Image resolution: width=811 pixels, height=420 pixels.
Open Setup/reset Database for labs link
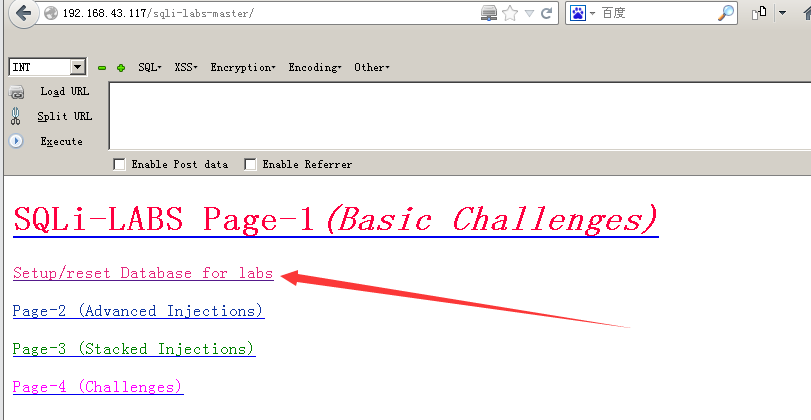[143, 273]
